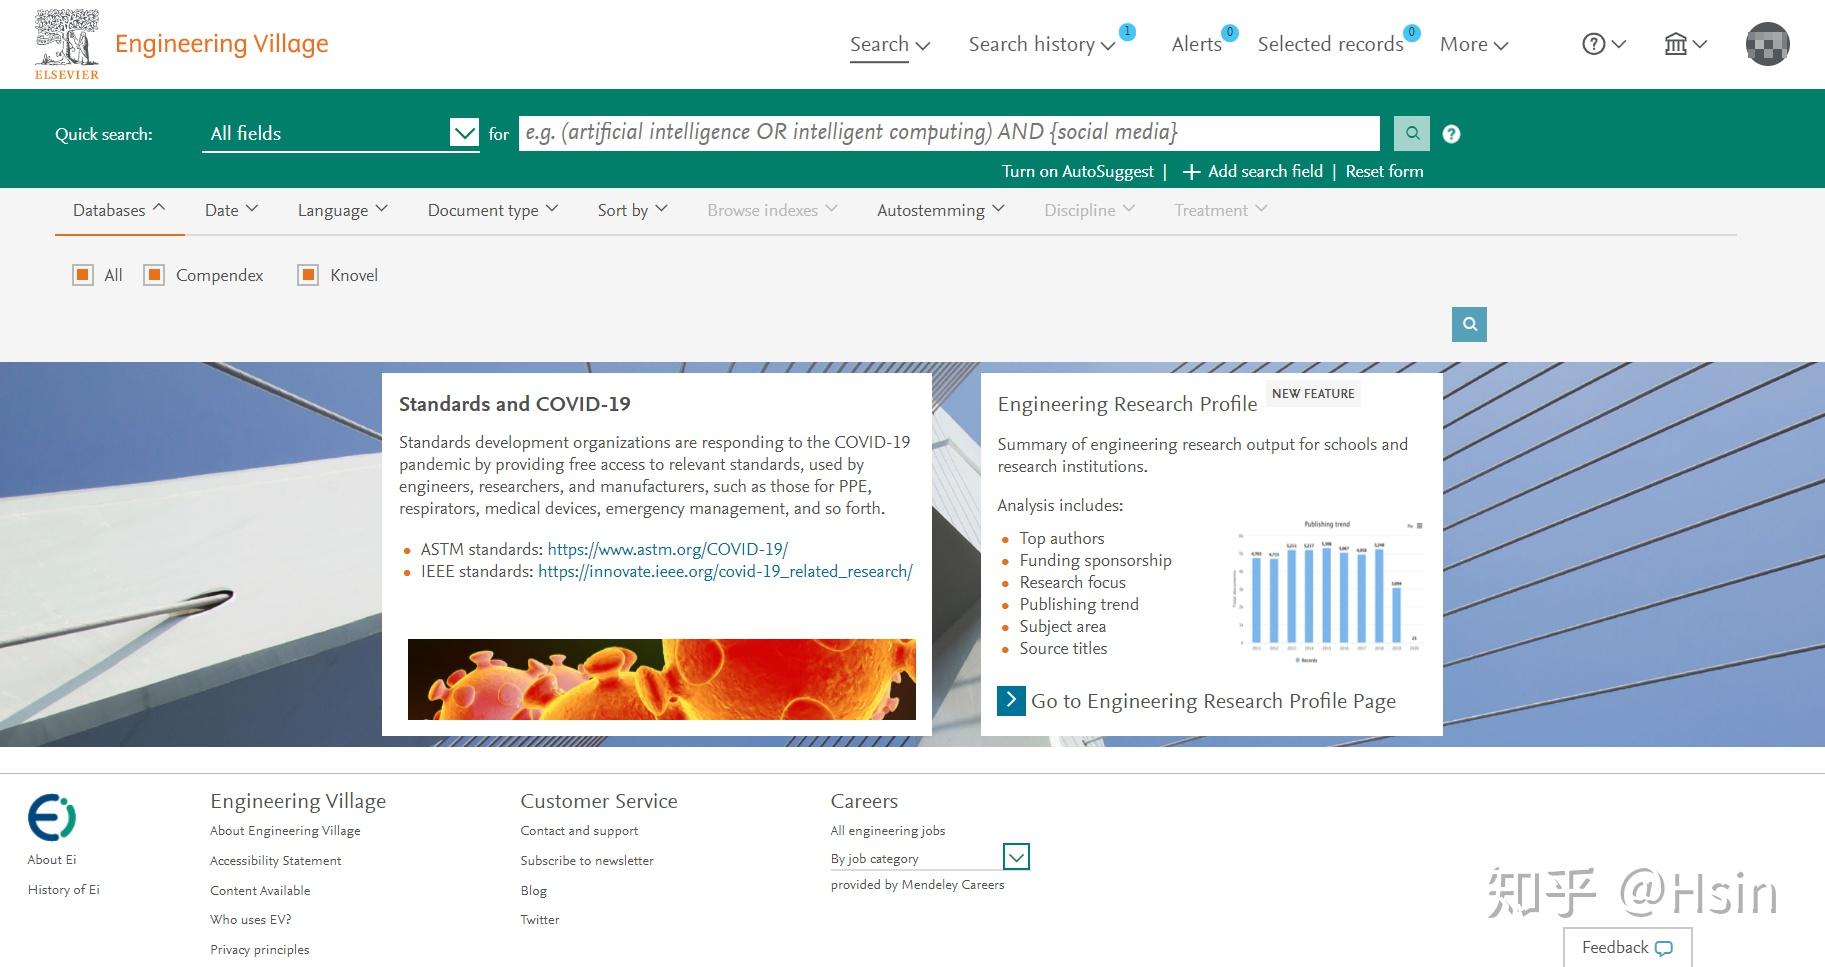
Task: Click Reset form
Action: (1384, 172)
